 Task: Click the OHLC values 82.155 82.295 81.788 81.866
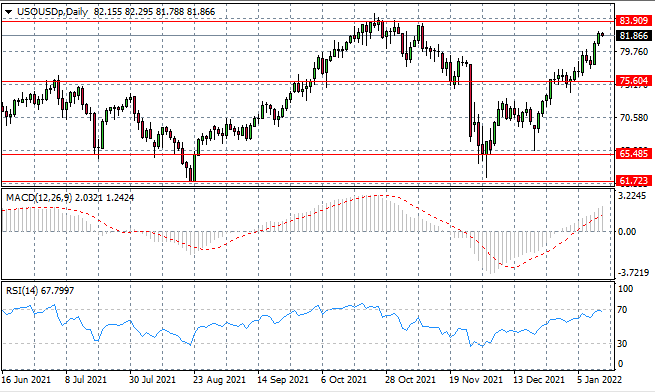click(x=155, y=12)
